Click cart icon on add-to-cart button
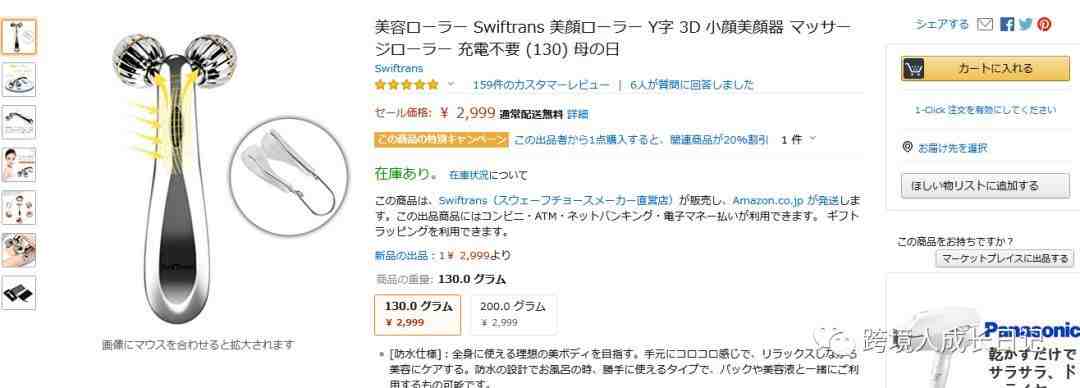Image resolution: width=1080 pixels, height=388 pixels. (x=913, y=68)
